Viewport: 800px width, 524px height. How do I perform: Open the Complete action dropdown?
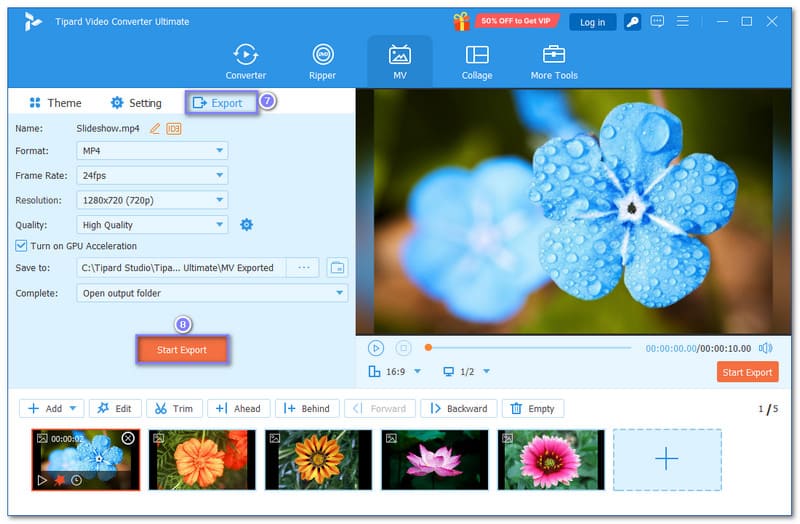[x=212, y=293]
